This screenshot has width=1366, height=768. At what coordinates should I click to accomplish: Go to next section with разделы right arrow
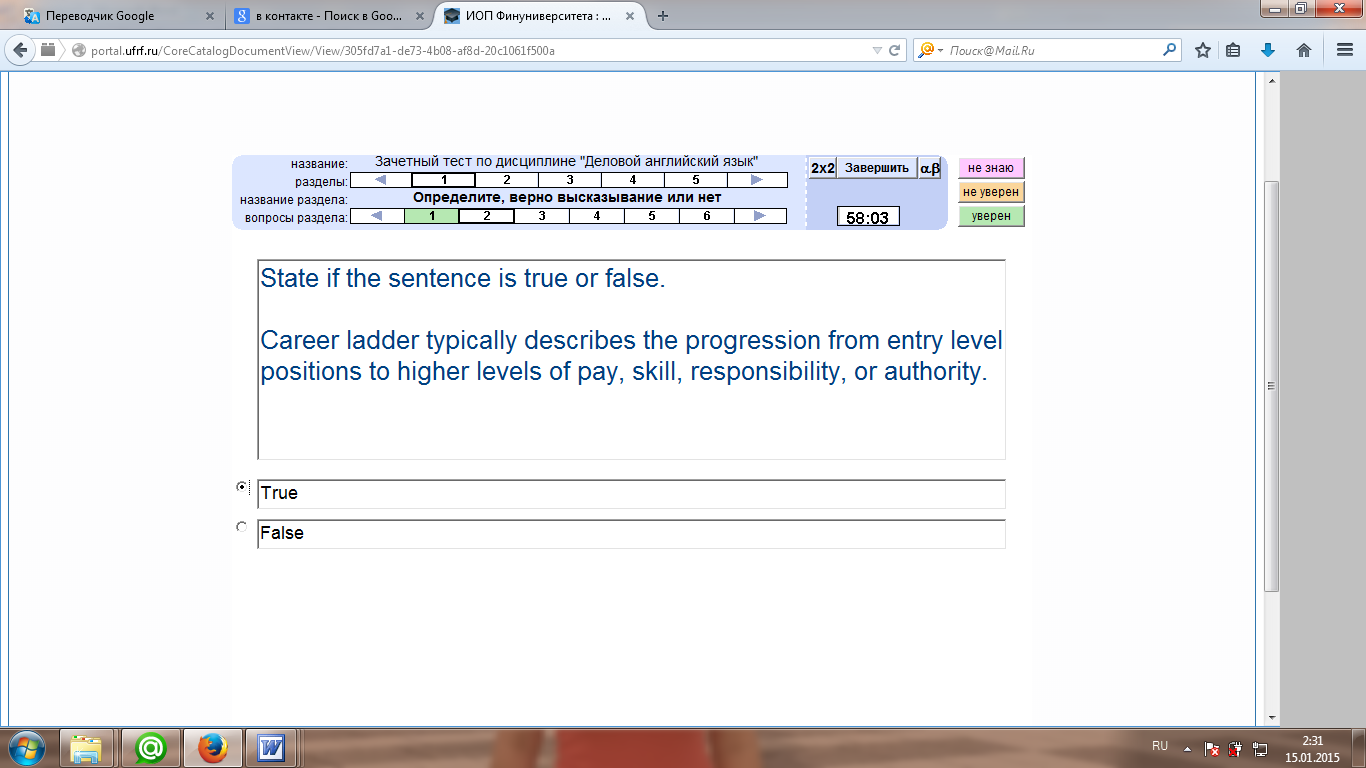(757, 180)
